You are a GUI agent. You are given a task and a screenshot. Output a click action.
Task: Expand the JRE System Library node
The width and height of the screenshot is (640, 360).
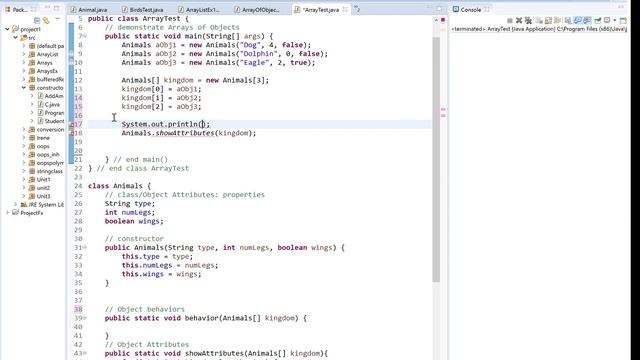click(16, 204)
